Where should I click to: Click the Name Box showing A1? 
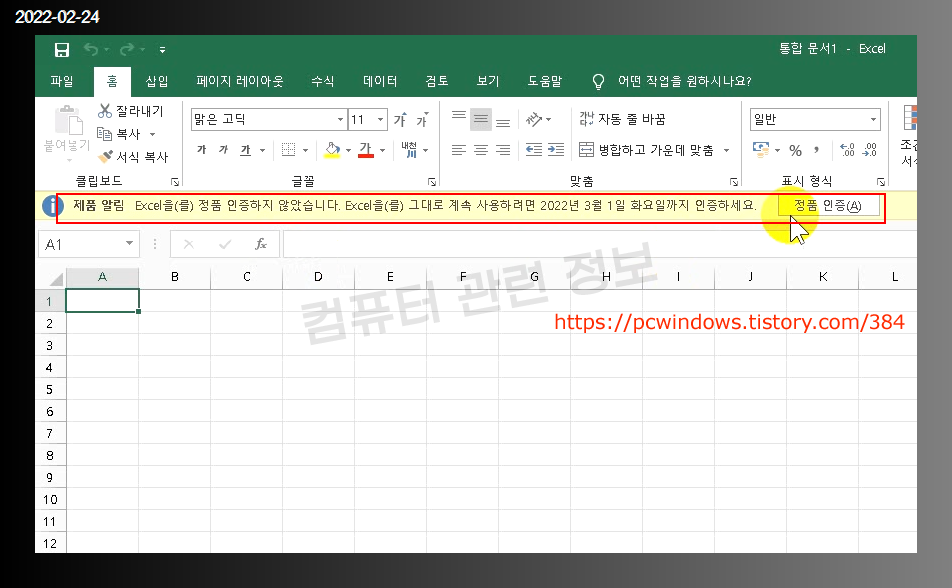[89, 244]
